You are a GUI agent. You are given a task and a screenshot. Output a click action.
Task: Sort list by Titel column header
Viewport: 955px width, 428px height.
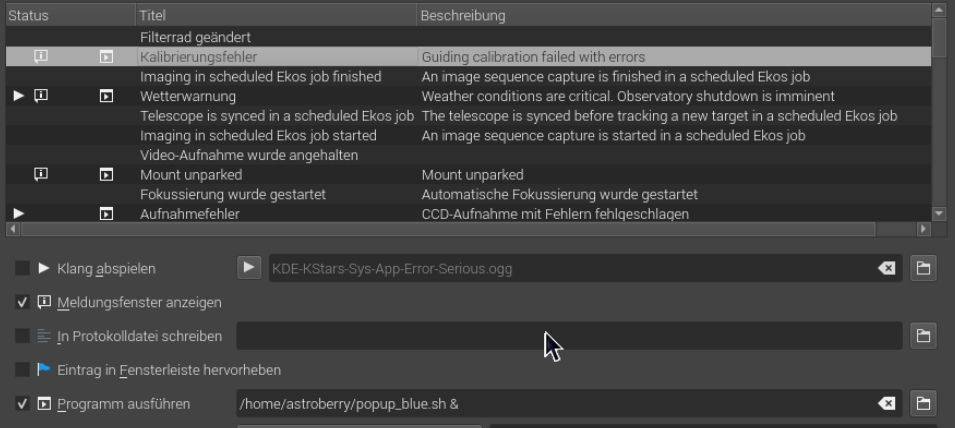(277, 15)
